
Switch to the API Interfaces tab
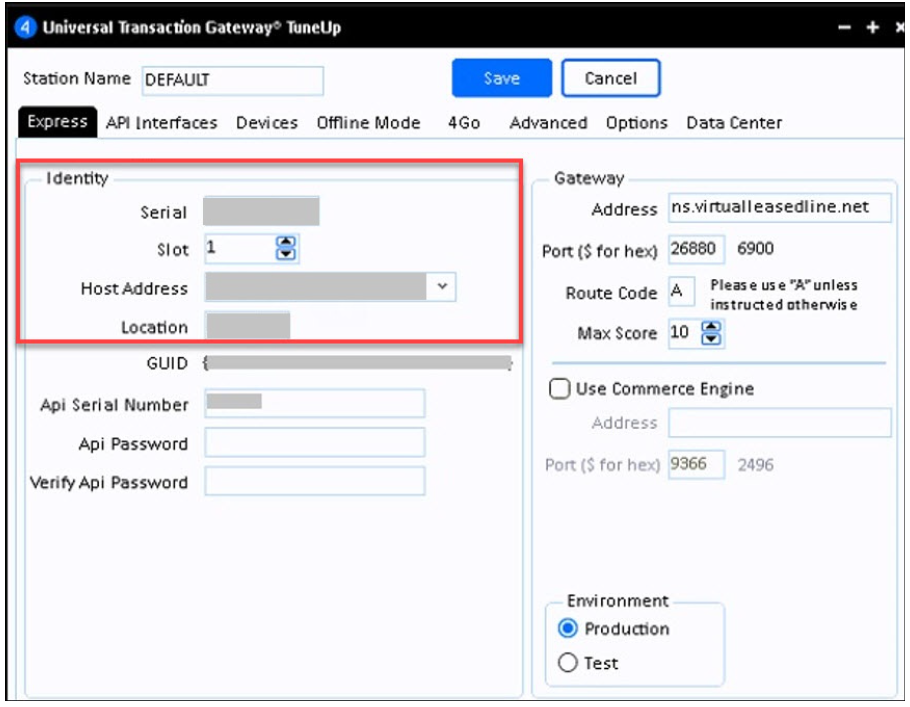click(x=161, y=123)
